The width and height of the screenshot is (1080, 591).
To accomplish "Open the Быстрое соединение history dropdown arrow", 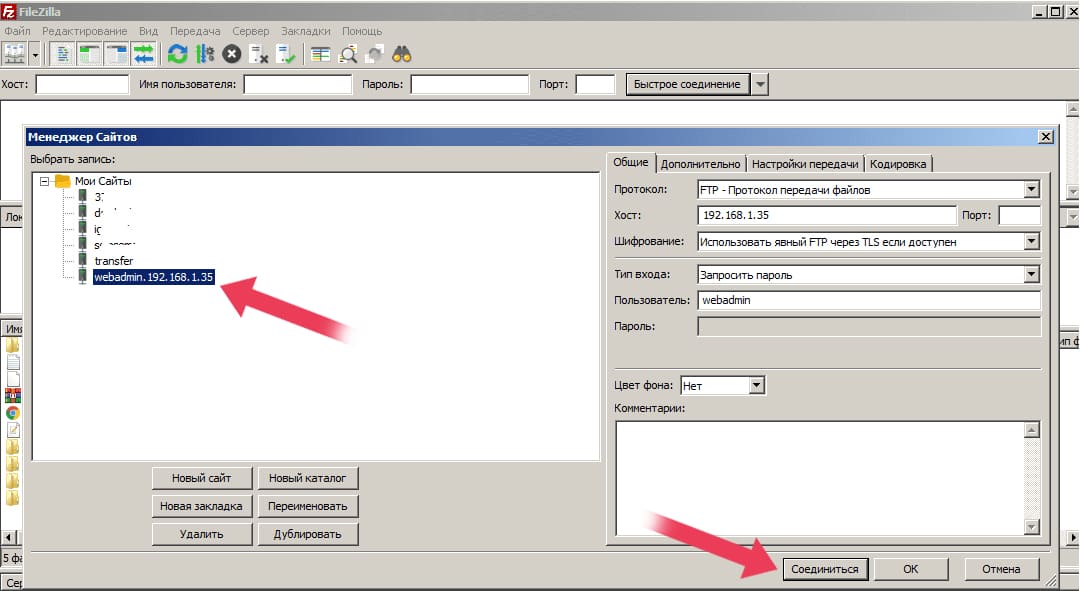I will tap(760, 84).
